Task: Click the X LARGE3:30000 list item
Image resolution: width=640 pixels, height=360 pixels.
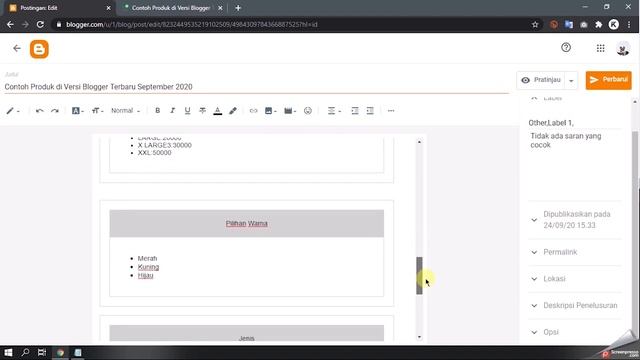Action: 164,145
